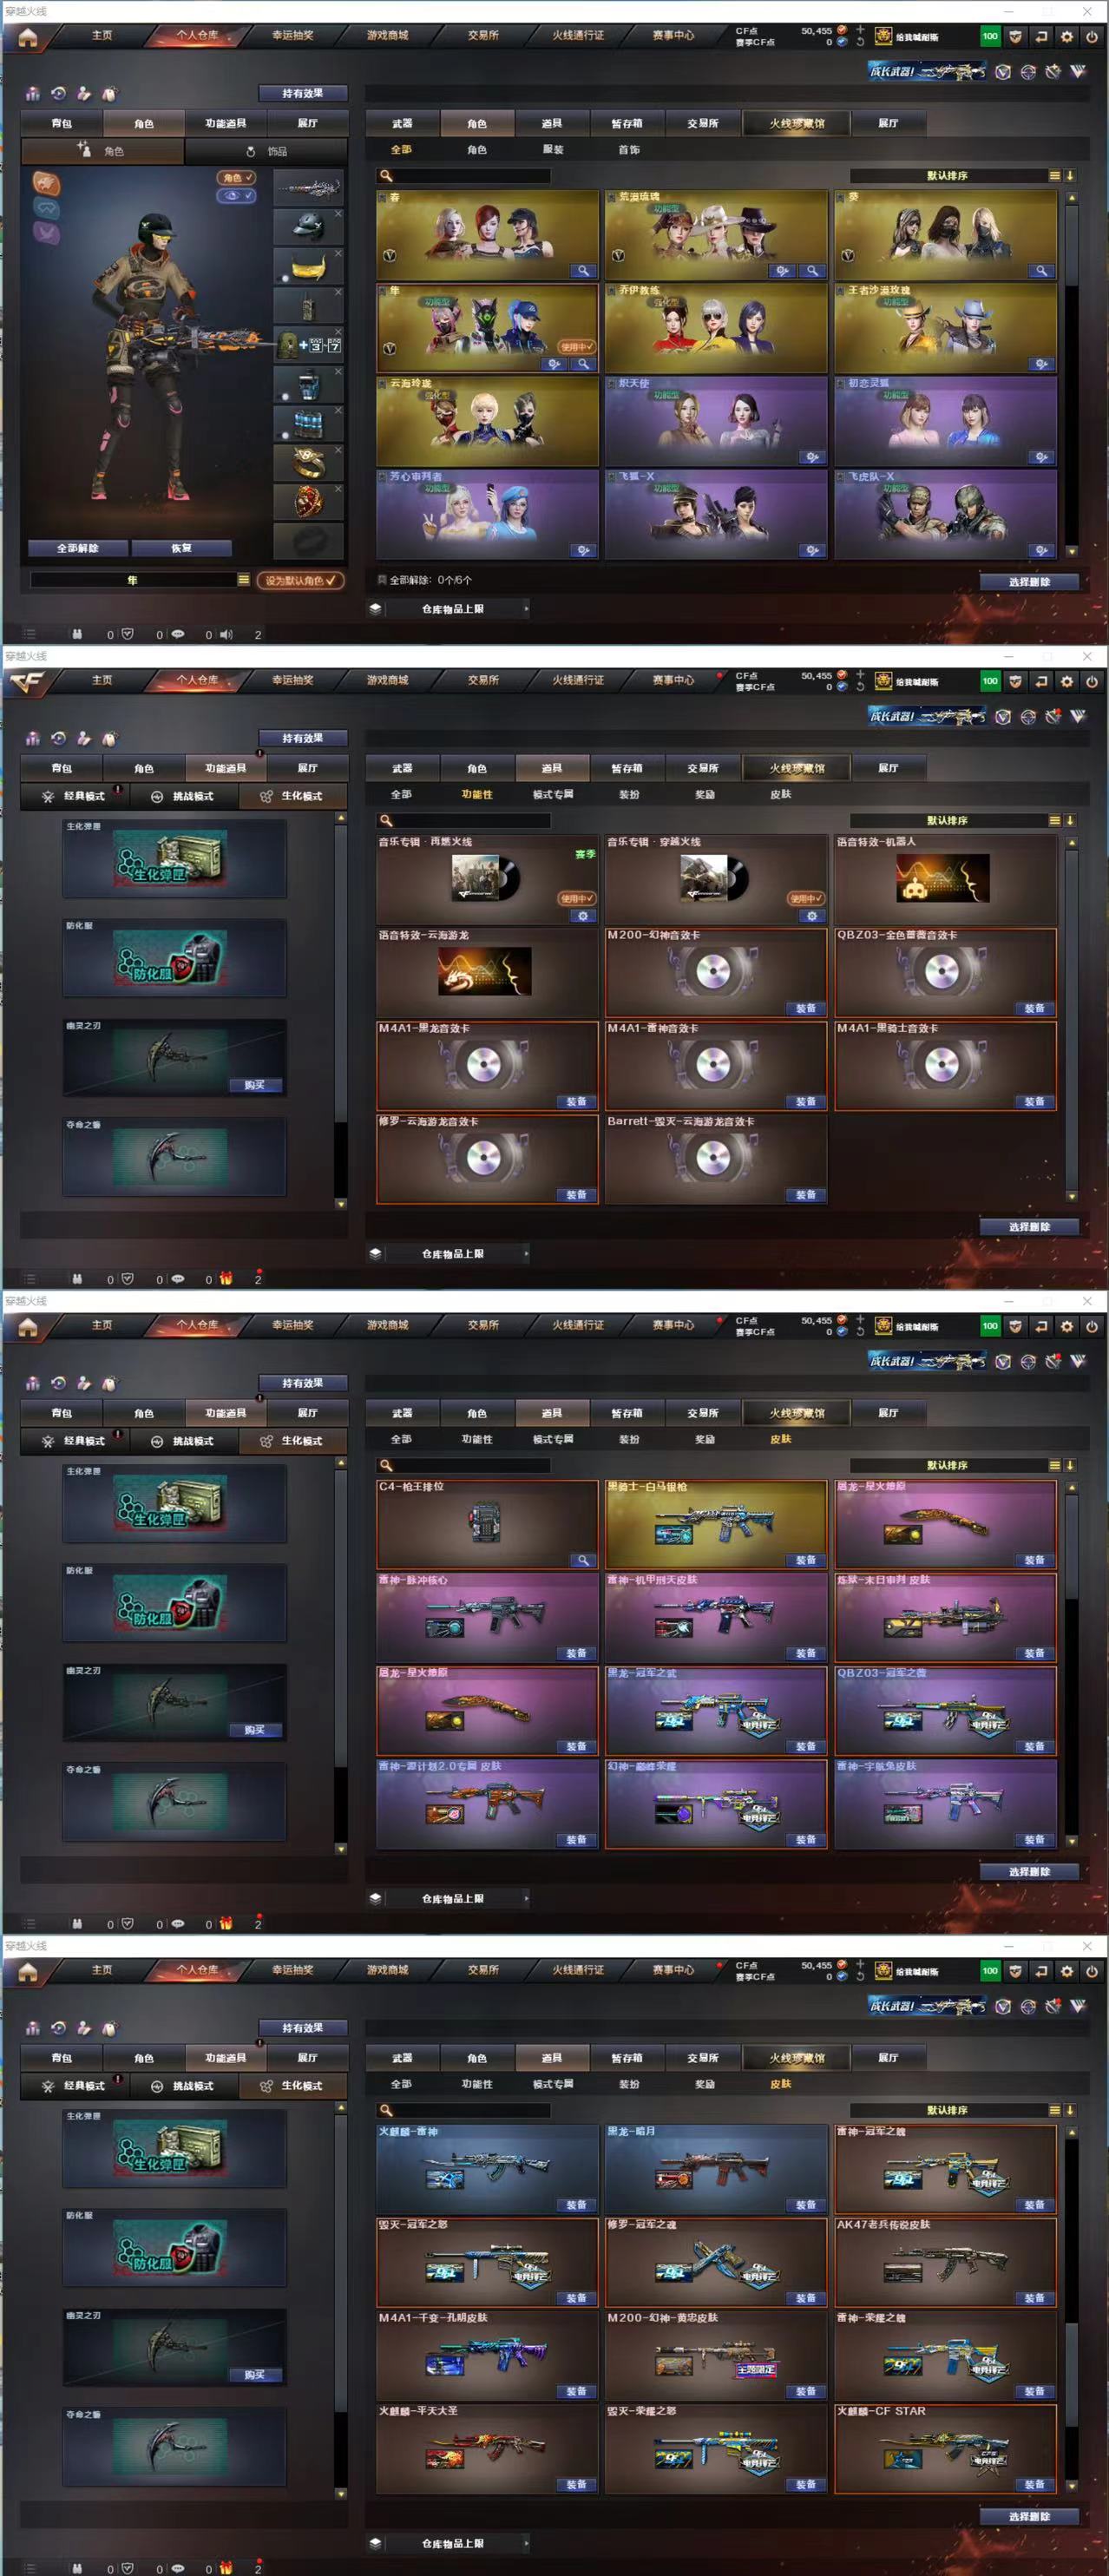This screenshot has width=1109, height=2576.
Task: Click the house home icon in the characters window
Action: [x=27, y=38]
